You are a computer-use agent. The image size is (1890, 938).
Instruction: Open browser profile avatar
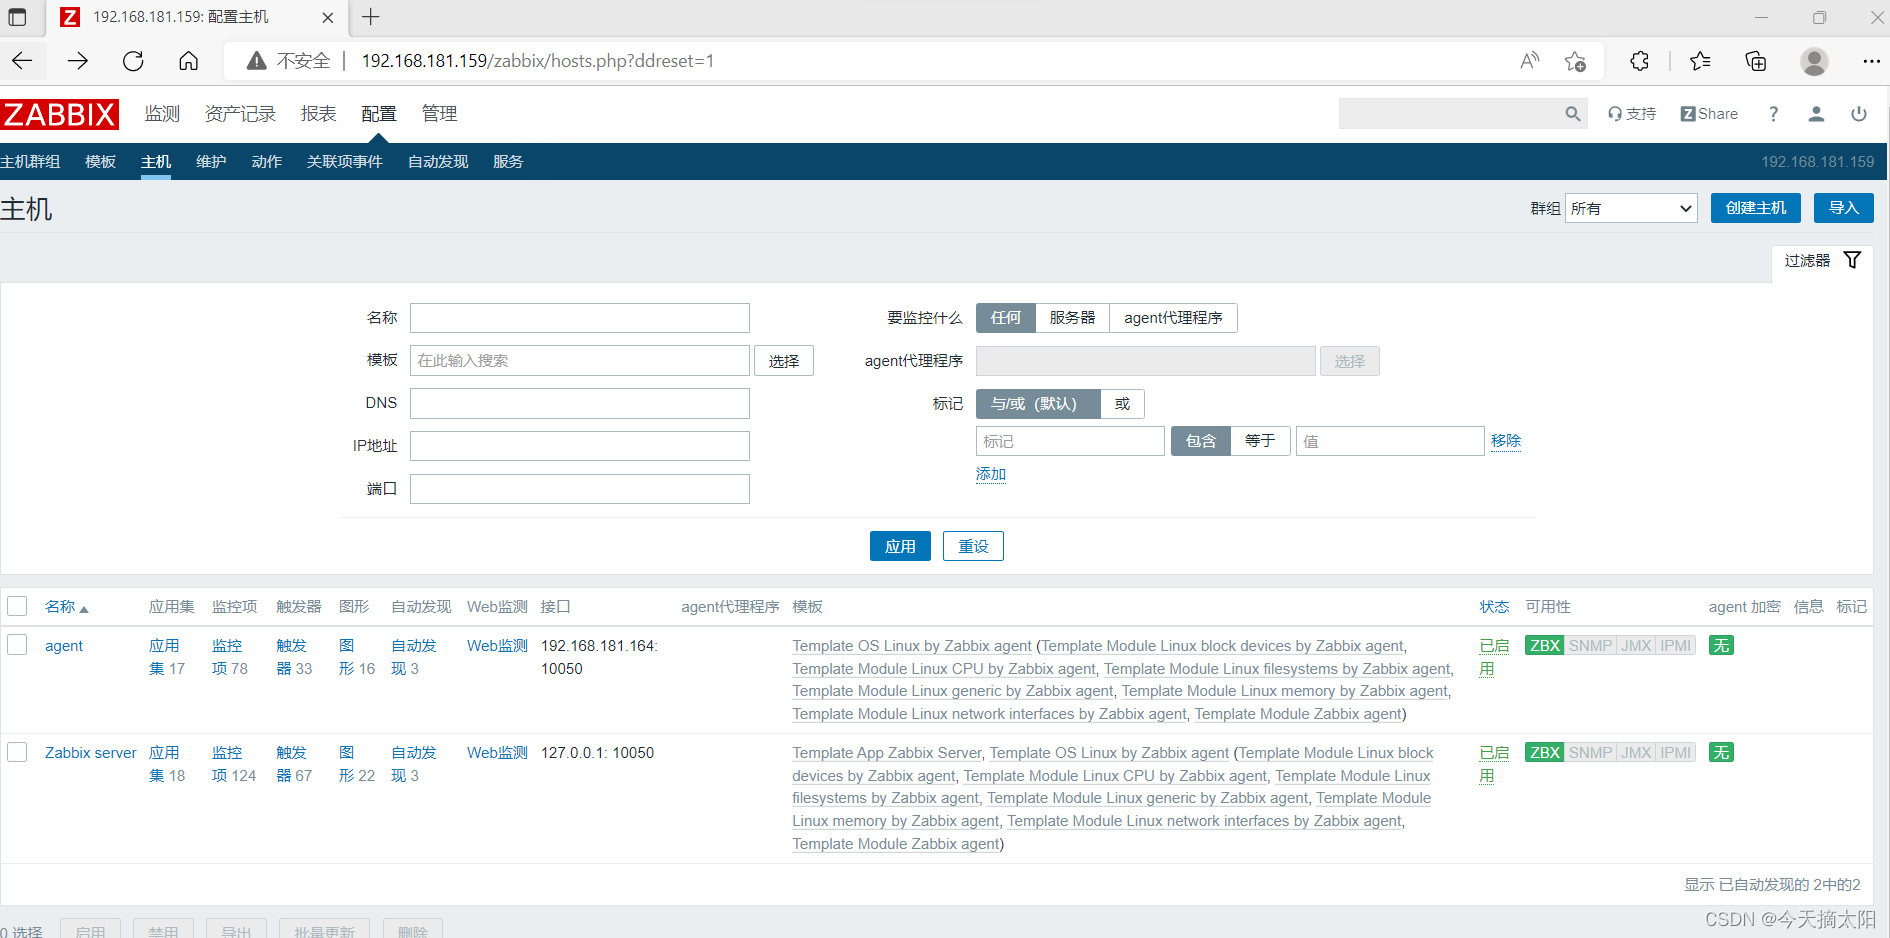click(1814, 61)
